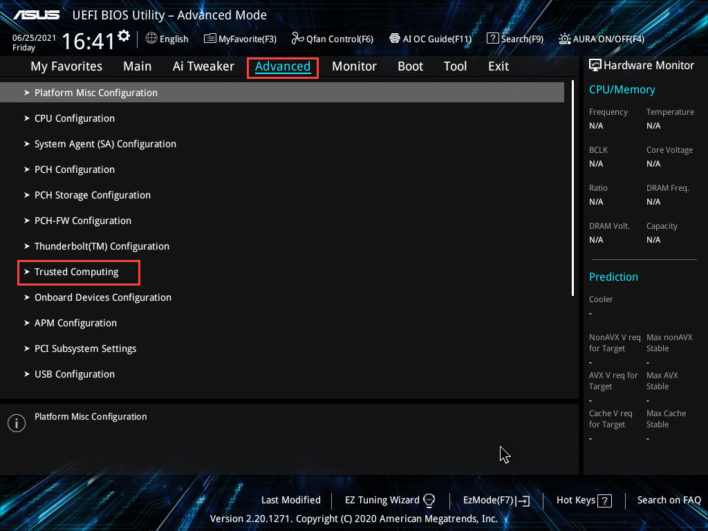Open Search on FAQ link
Image resolution: width=708 pixels, height=531 pixels.
(669, 500)
